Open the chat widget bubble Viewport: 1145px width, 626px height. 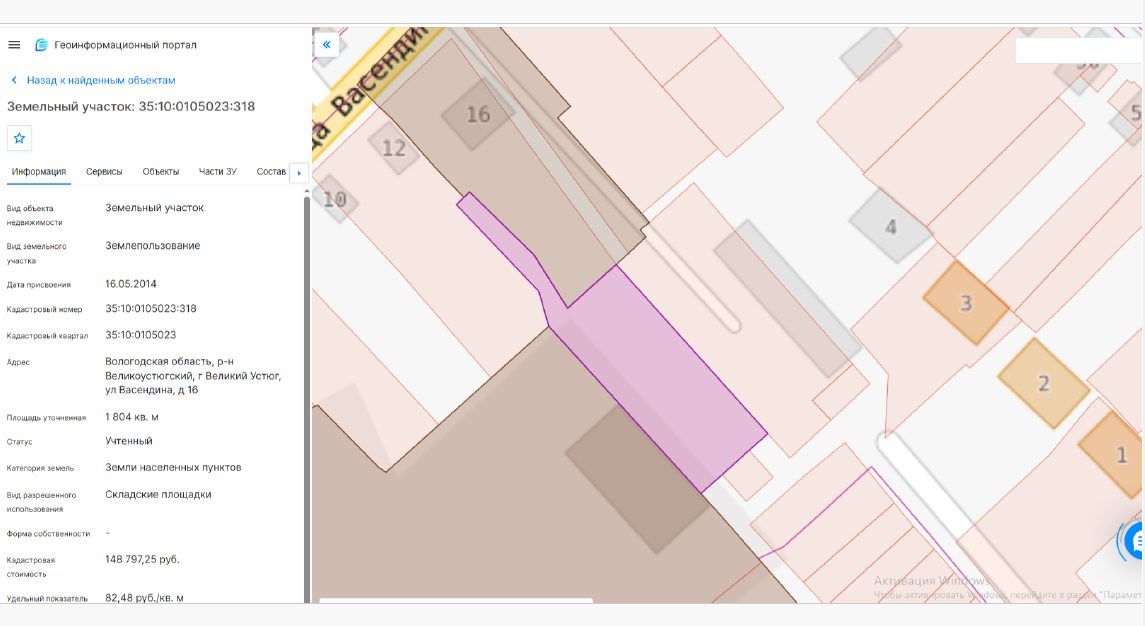(x=1134, y=541)
